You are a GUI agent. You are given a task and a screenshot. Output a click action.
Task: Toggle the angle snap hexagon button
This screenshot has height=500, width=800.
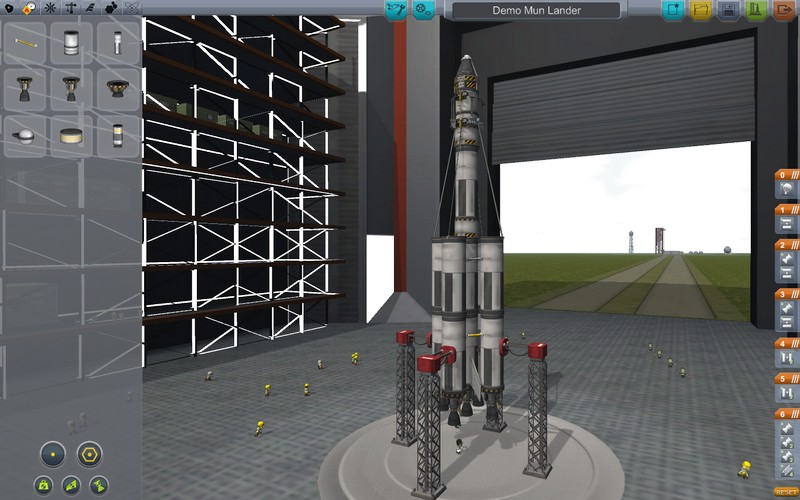pos(89,454)
